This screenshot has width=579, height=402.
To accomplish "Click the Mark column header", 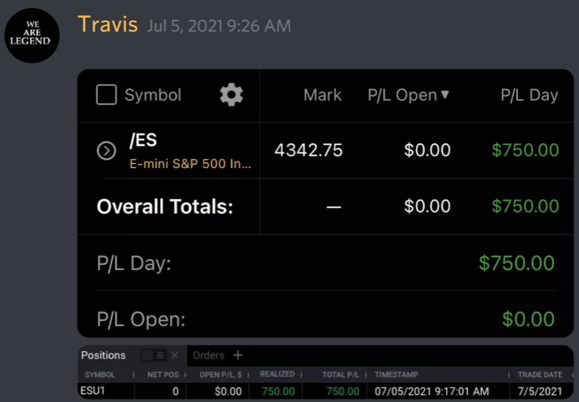I will (322, 95).
